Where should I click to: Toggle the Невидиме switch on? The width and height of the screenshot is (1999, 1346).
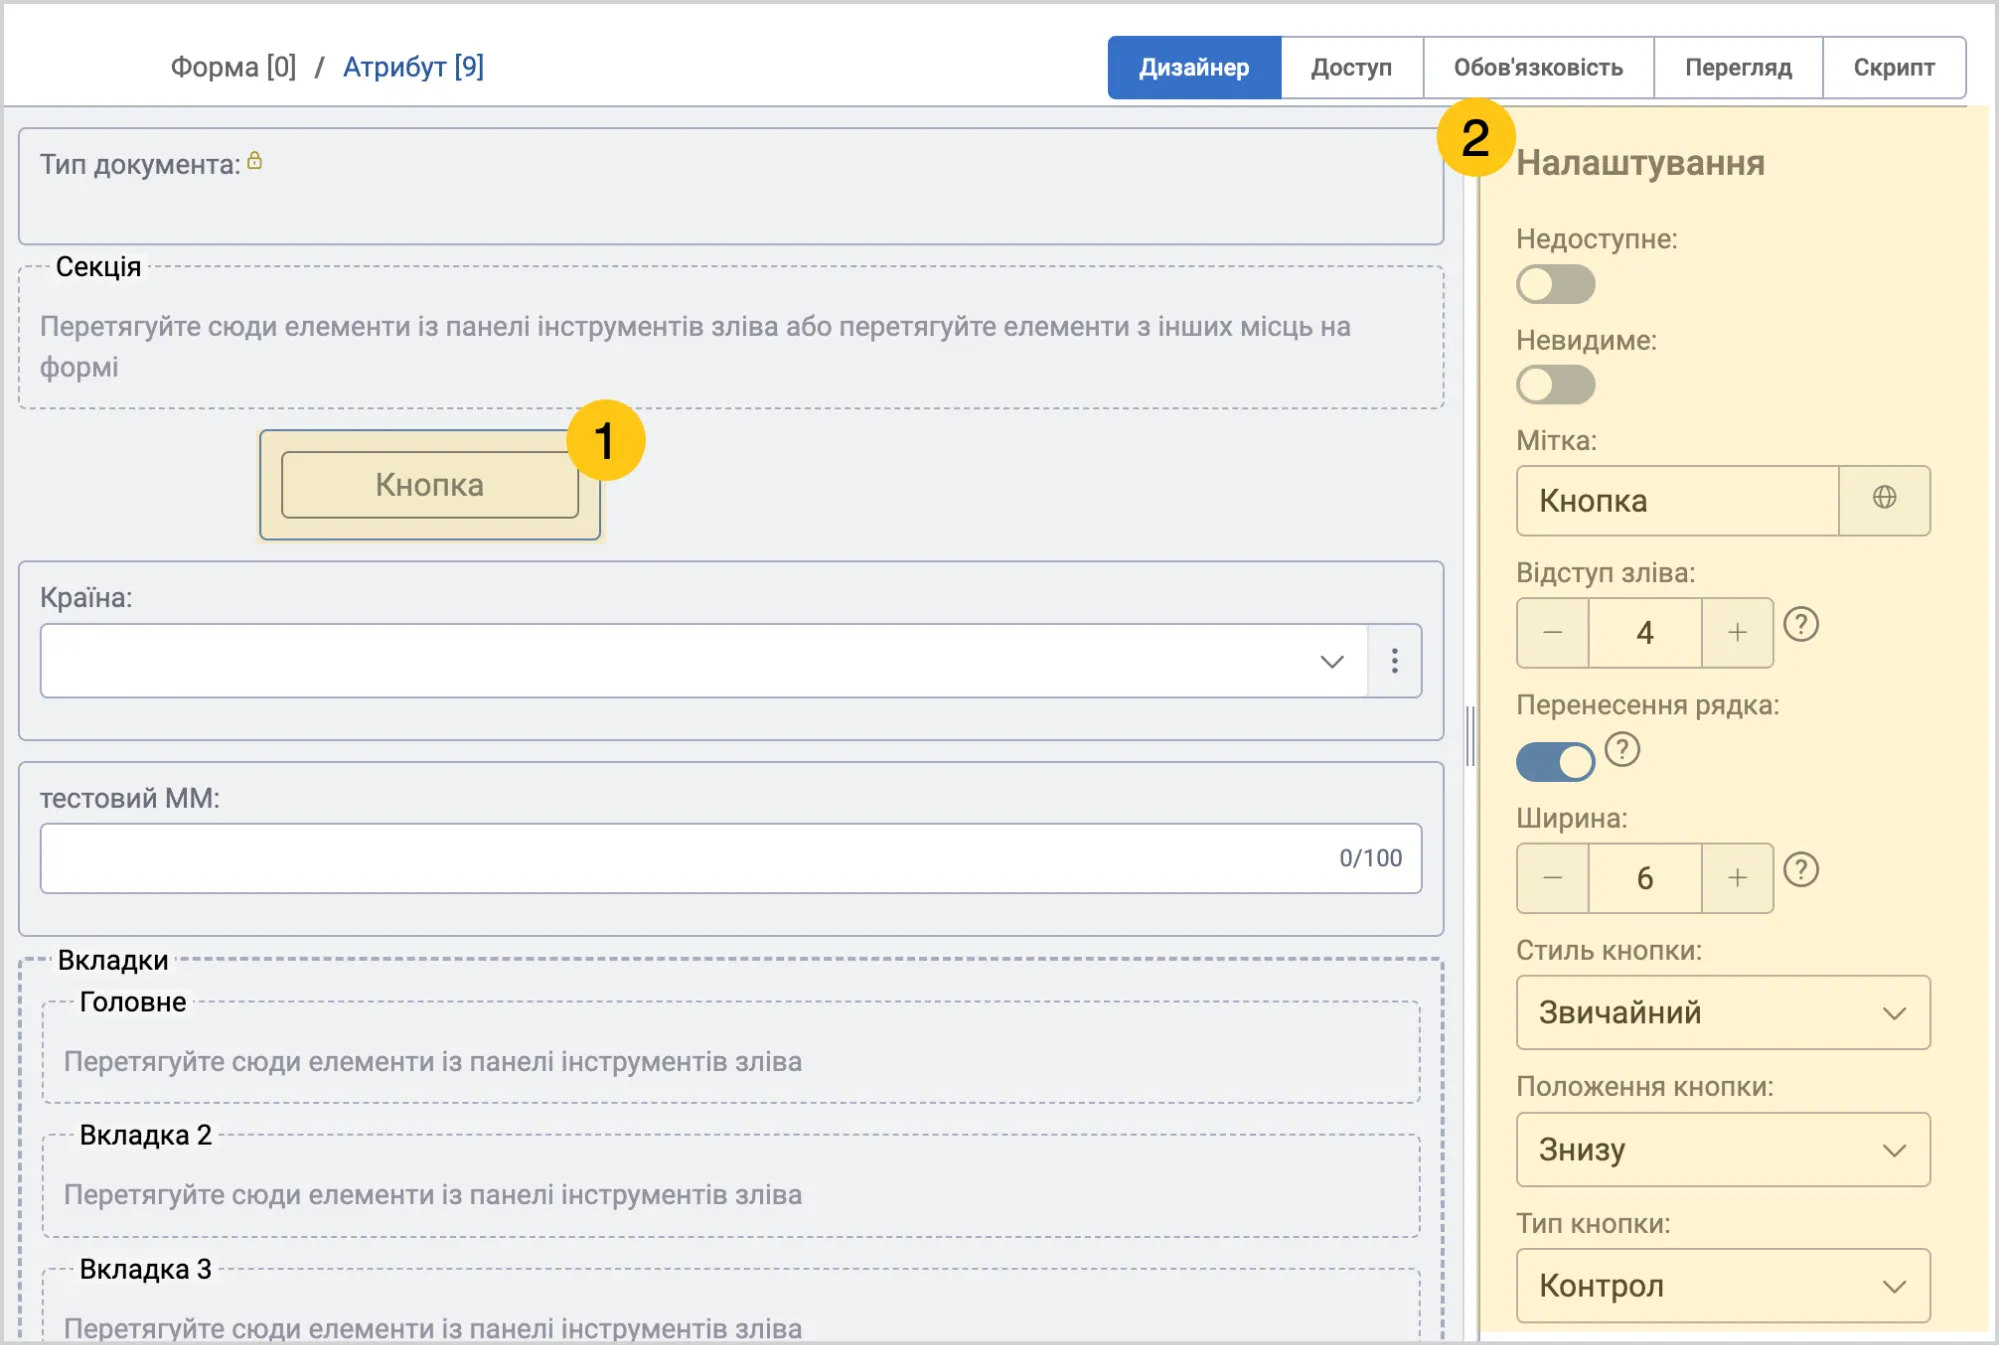click(x=1555, y=384)
